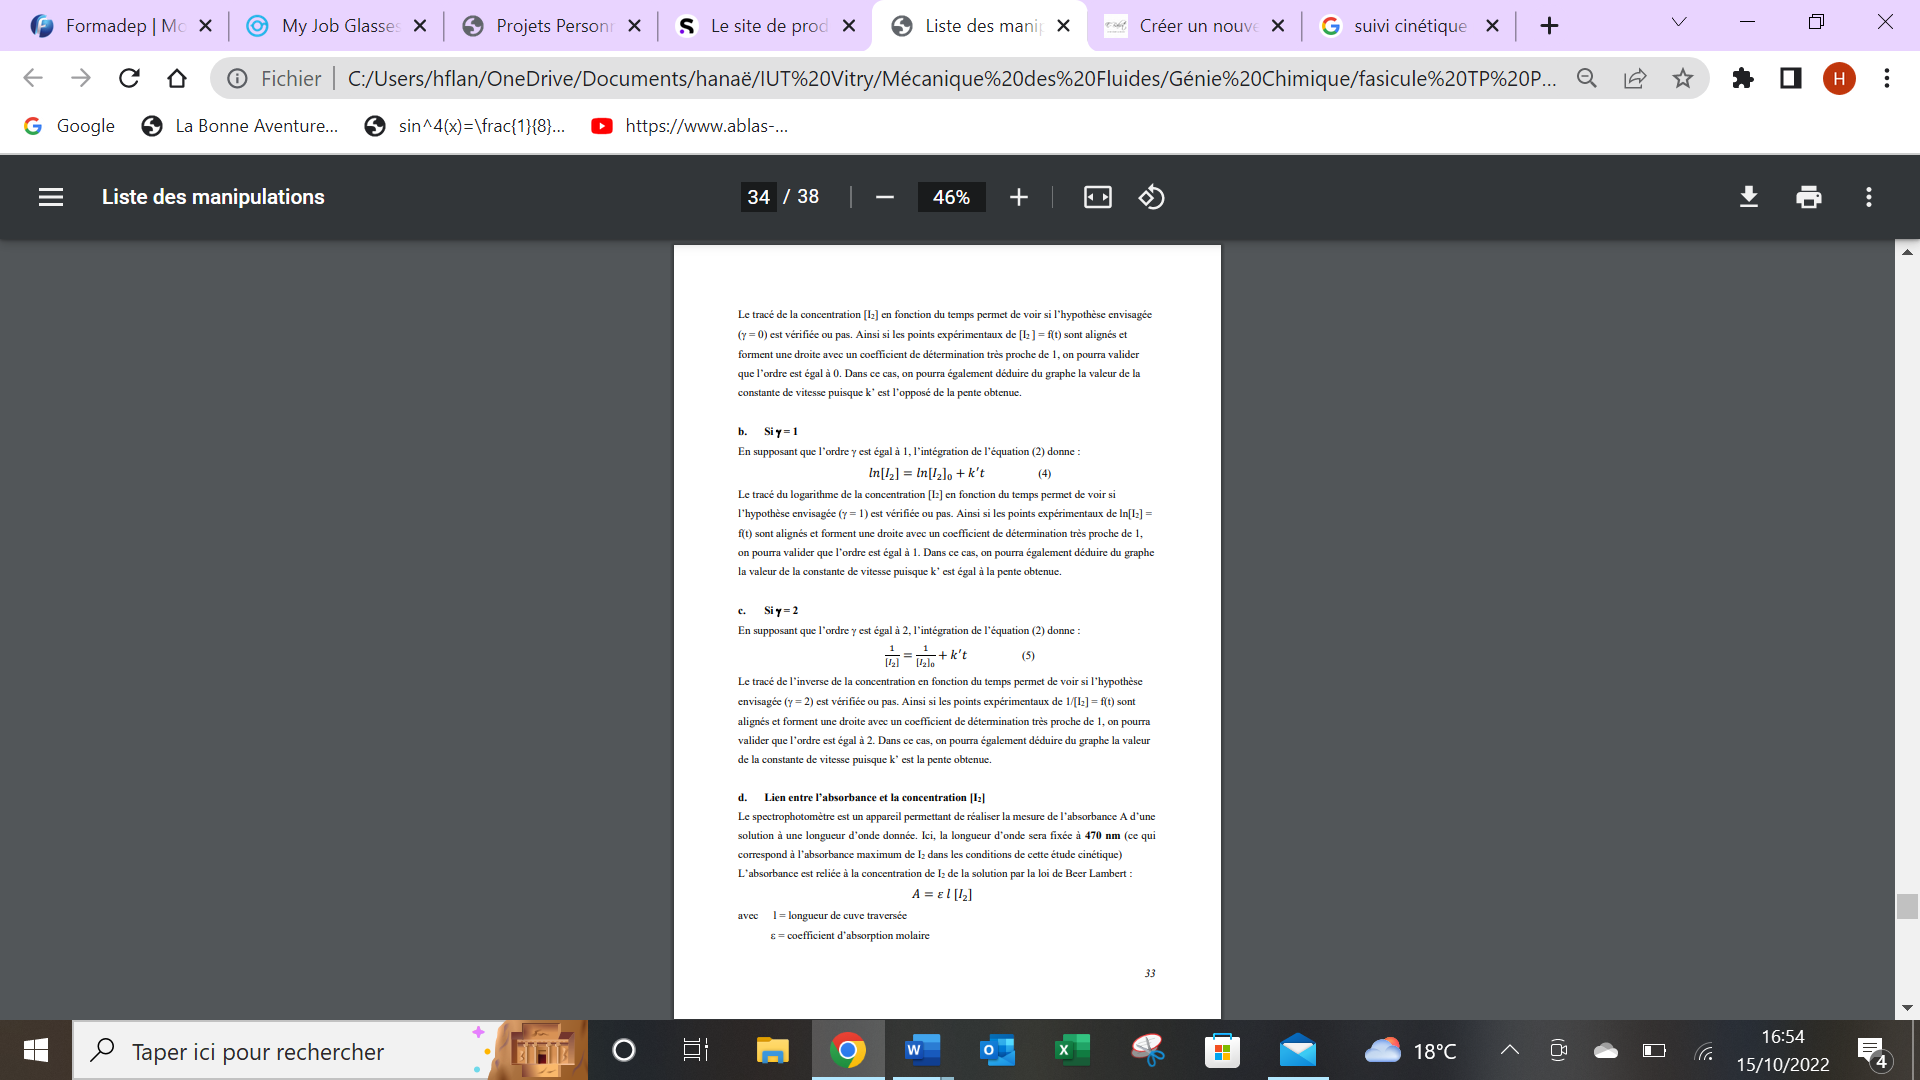This screenshot has width=1920, height=1080.
Task: Open the PDF viewer more actions menu
Action: coord(1868,197)
